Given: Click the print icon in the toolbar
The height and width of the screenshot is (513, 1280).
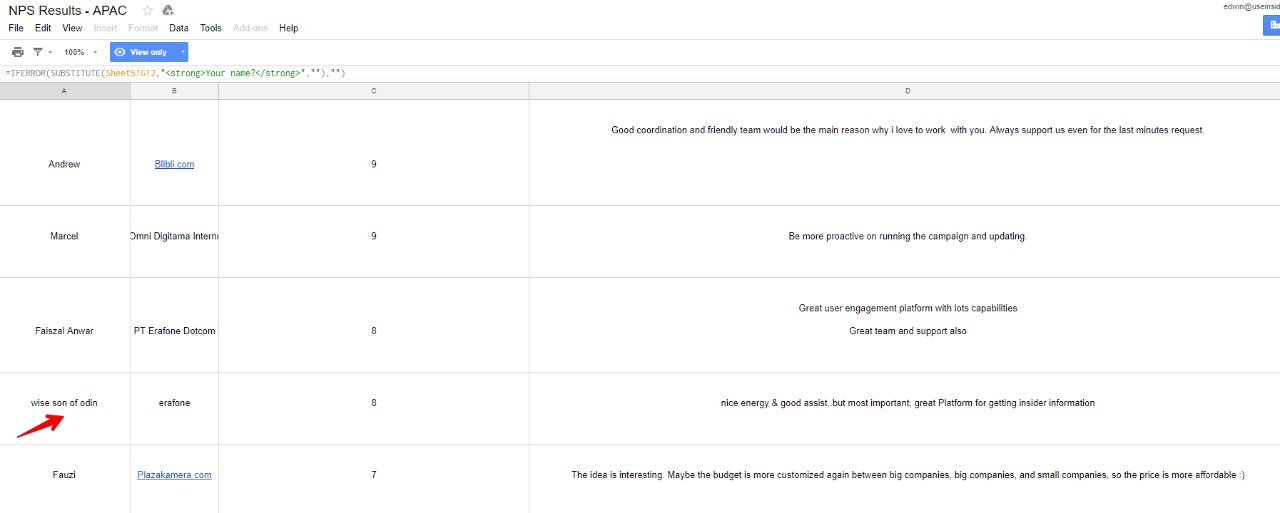Looking at the screenshot, I should 17,52.
